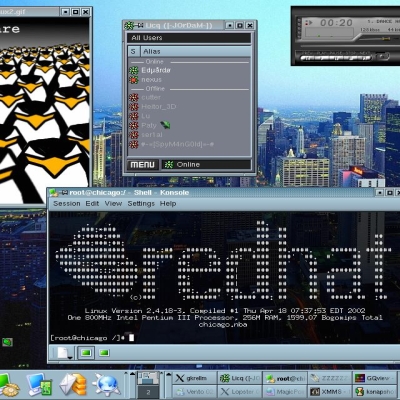Click the offline status icon beside serial
This screenshot has width=400, height=400.
point(134,135)
